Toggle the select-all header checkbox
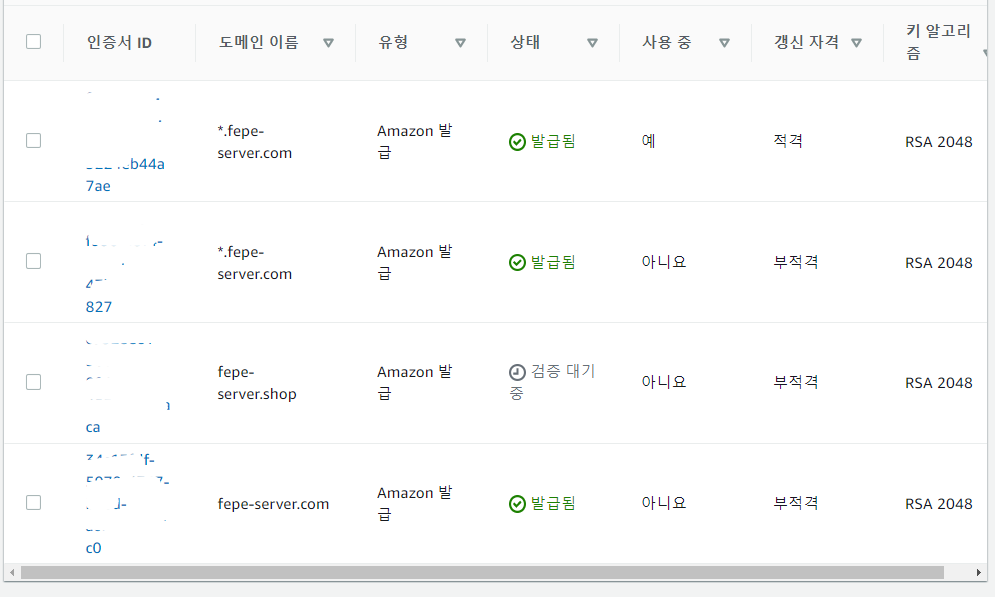The width and height of the screenshot is (995, 597). (x=34, y=42)
